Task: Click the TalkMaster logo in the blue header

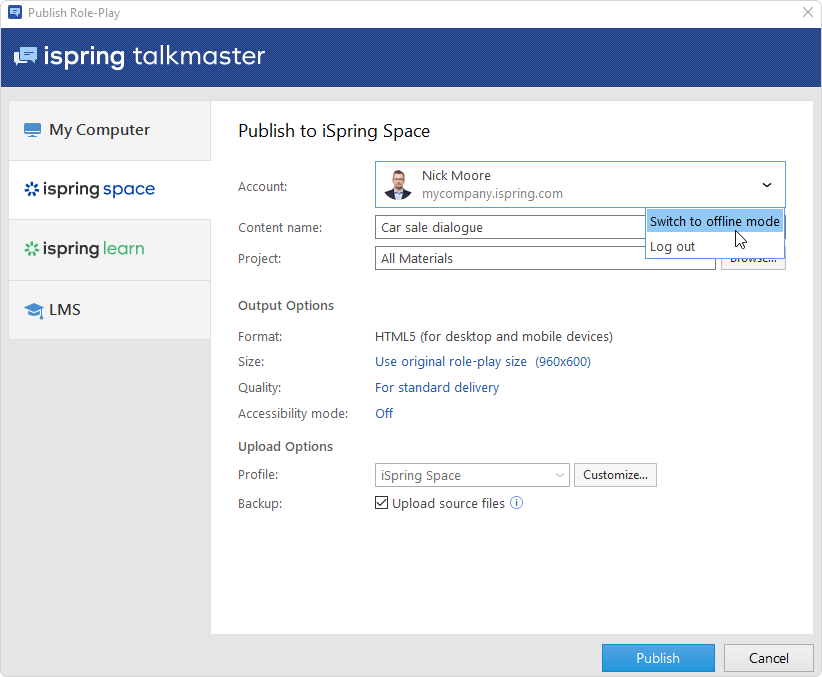Action: click(x=139, y=56)
